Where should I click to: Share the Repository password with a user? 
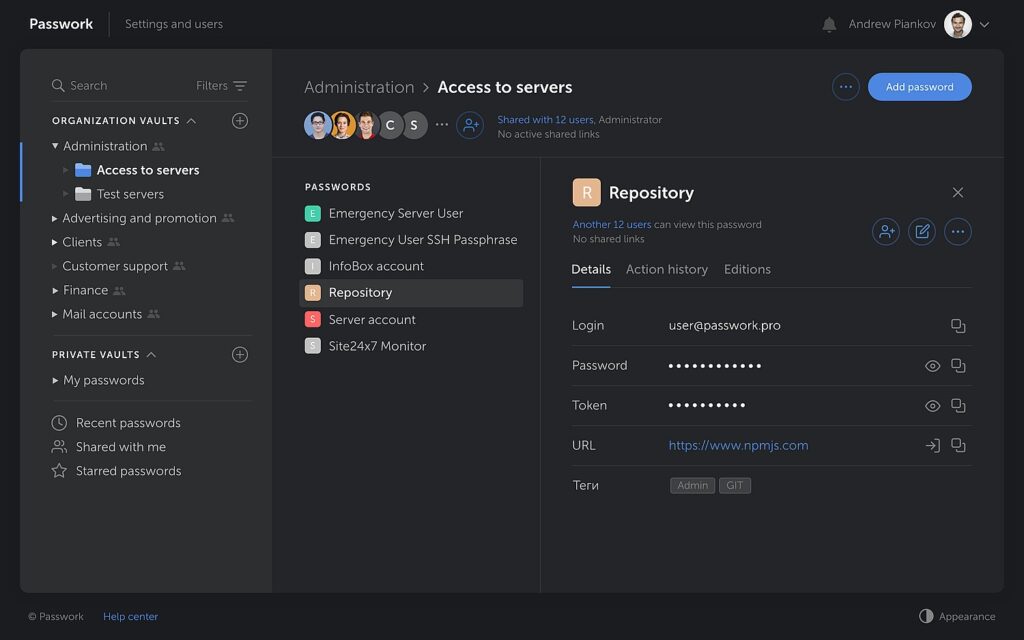click(x=886, y=232)
